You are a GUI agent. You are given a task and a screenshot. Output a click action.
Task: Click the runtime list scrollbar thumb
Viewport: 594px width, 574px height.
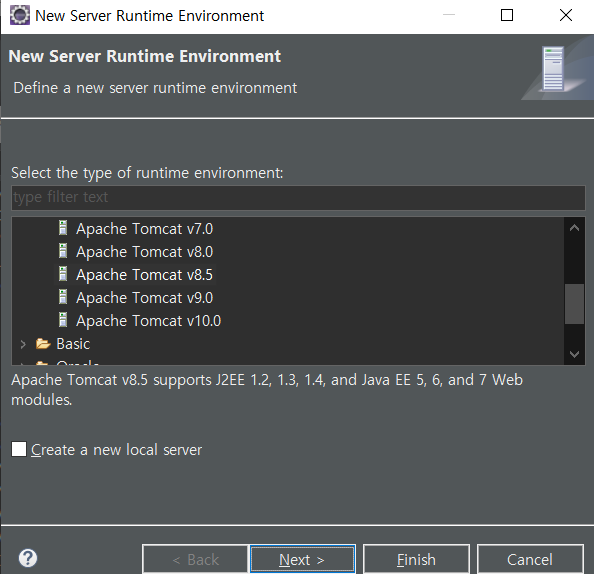pos(574,304)
